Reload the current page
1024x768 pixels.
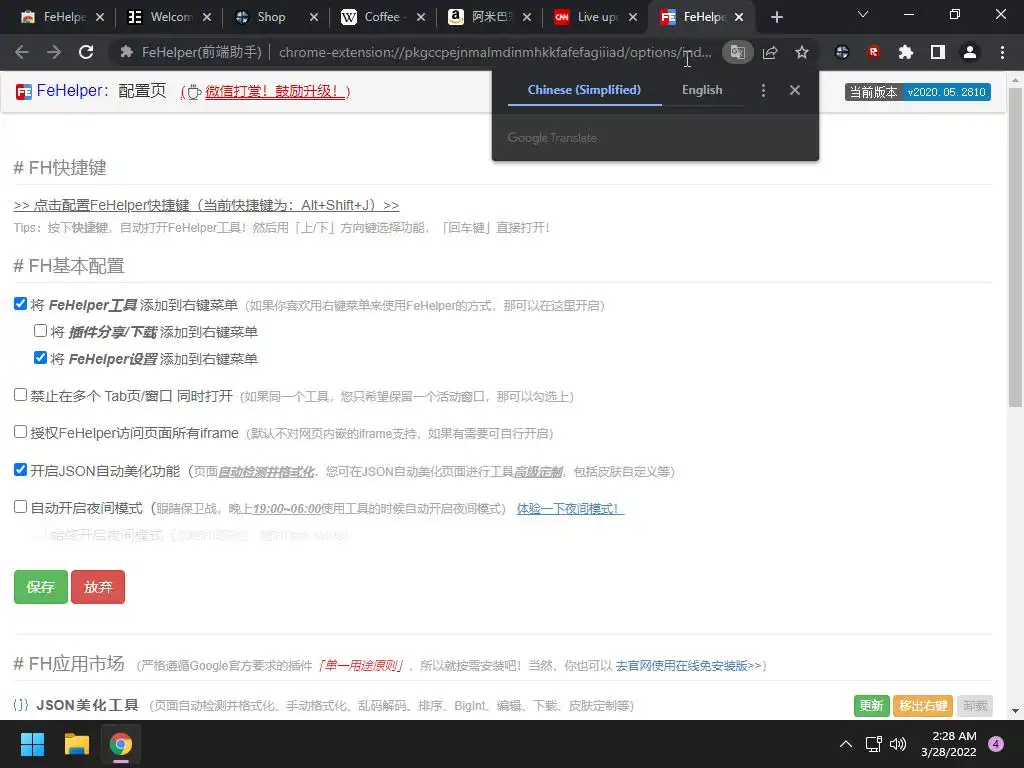pyautogui.click(x=86, y=52)
